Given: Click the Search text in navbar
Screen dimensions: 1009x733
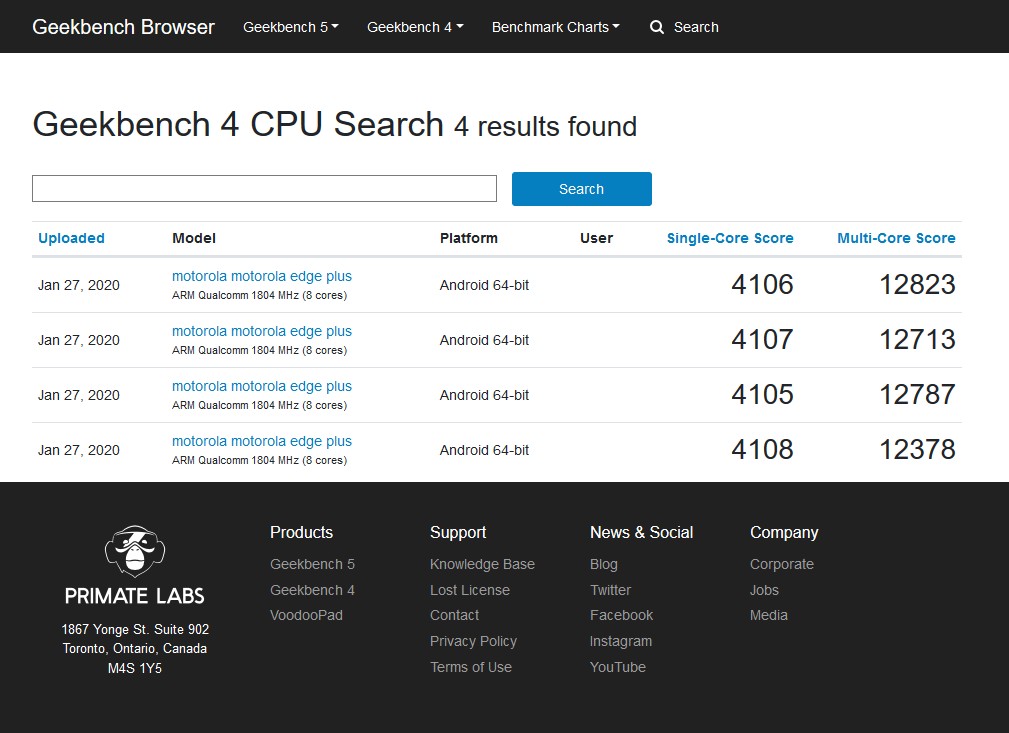Looking at the screenshot, I should click(x=696, y=27).
